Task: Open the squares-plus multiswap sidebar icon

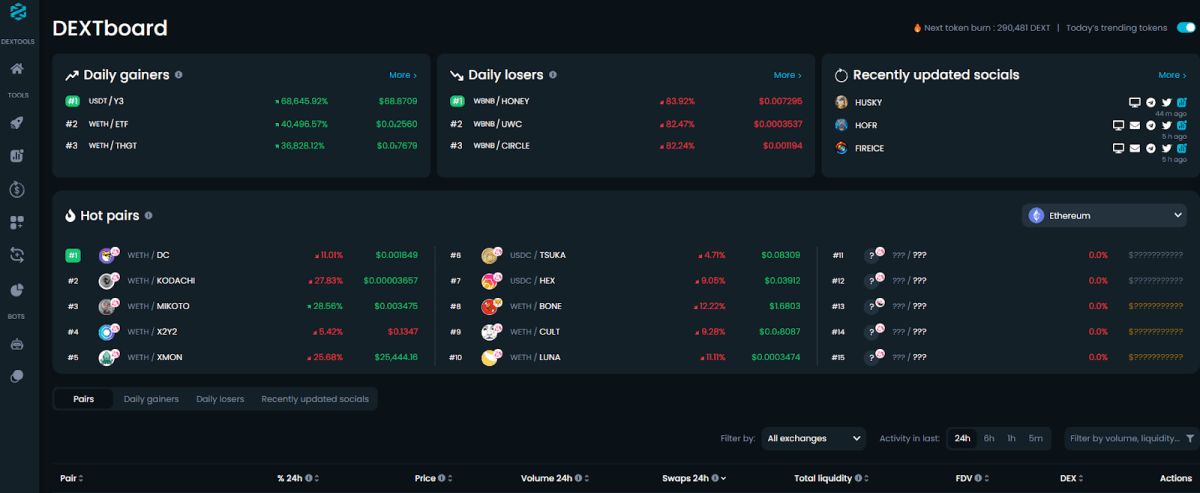Action: click(17, 222)
